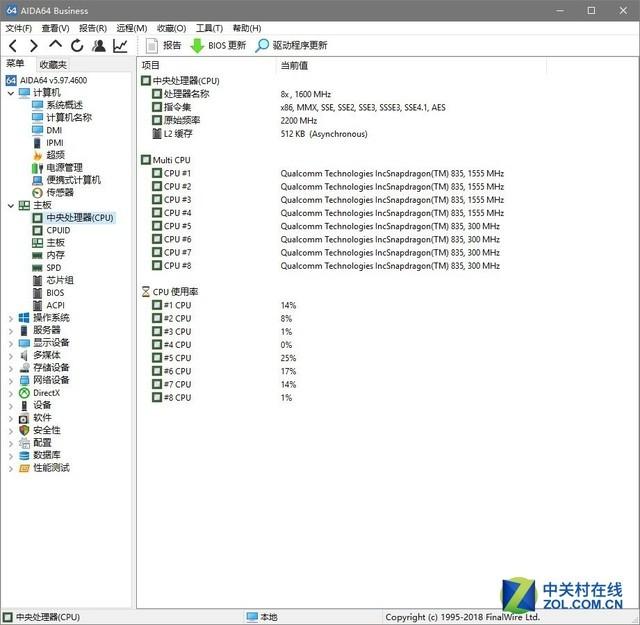The height and width of the screenshot is (625, 640).
Task: Expand the 性能测试 tree node
Action: click(11, 468)
